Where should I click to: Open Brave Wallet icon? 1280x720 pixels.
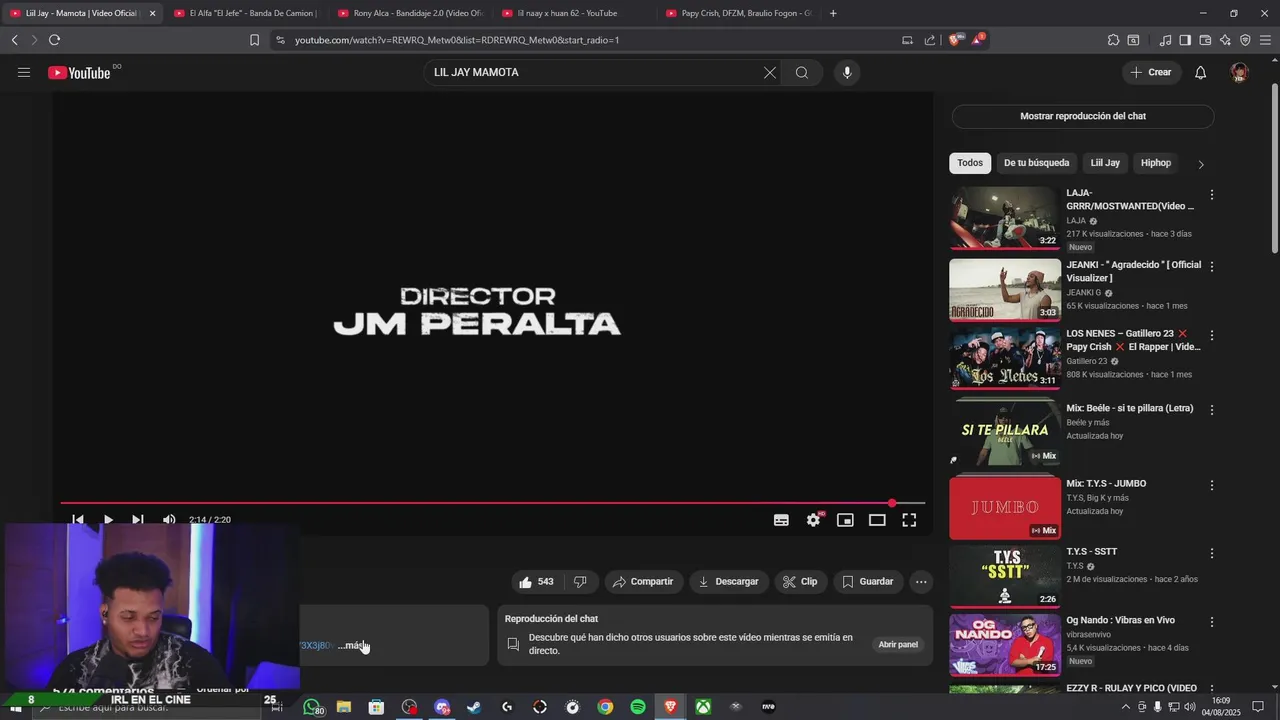[1205, 40]
